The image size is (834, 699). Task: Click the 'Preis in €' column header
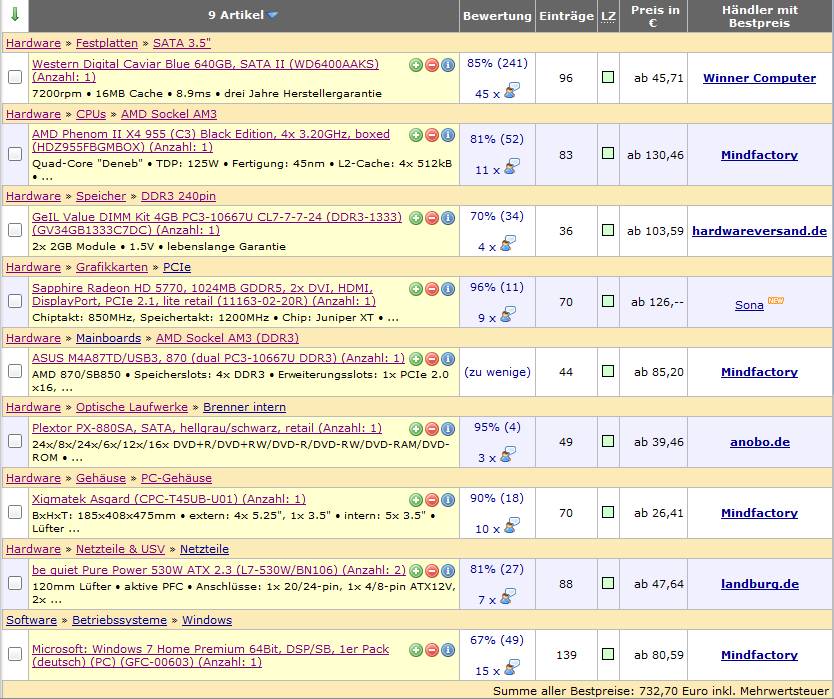coord(654,16)
